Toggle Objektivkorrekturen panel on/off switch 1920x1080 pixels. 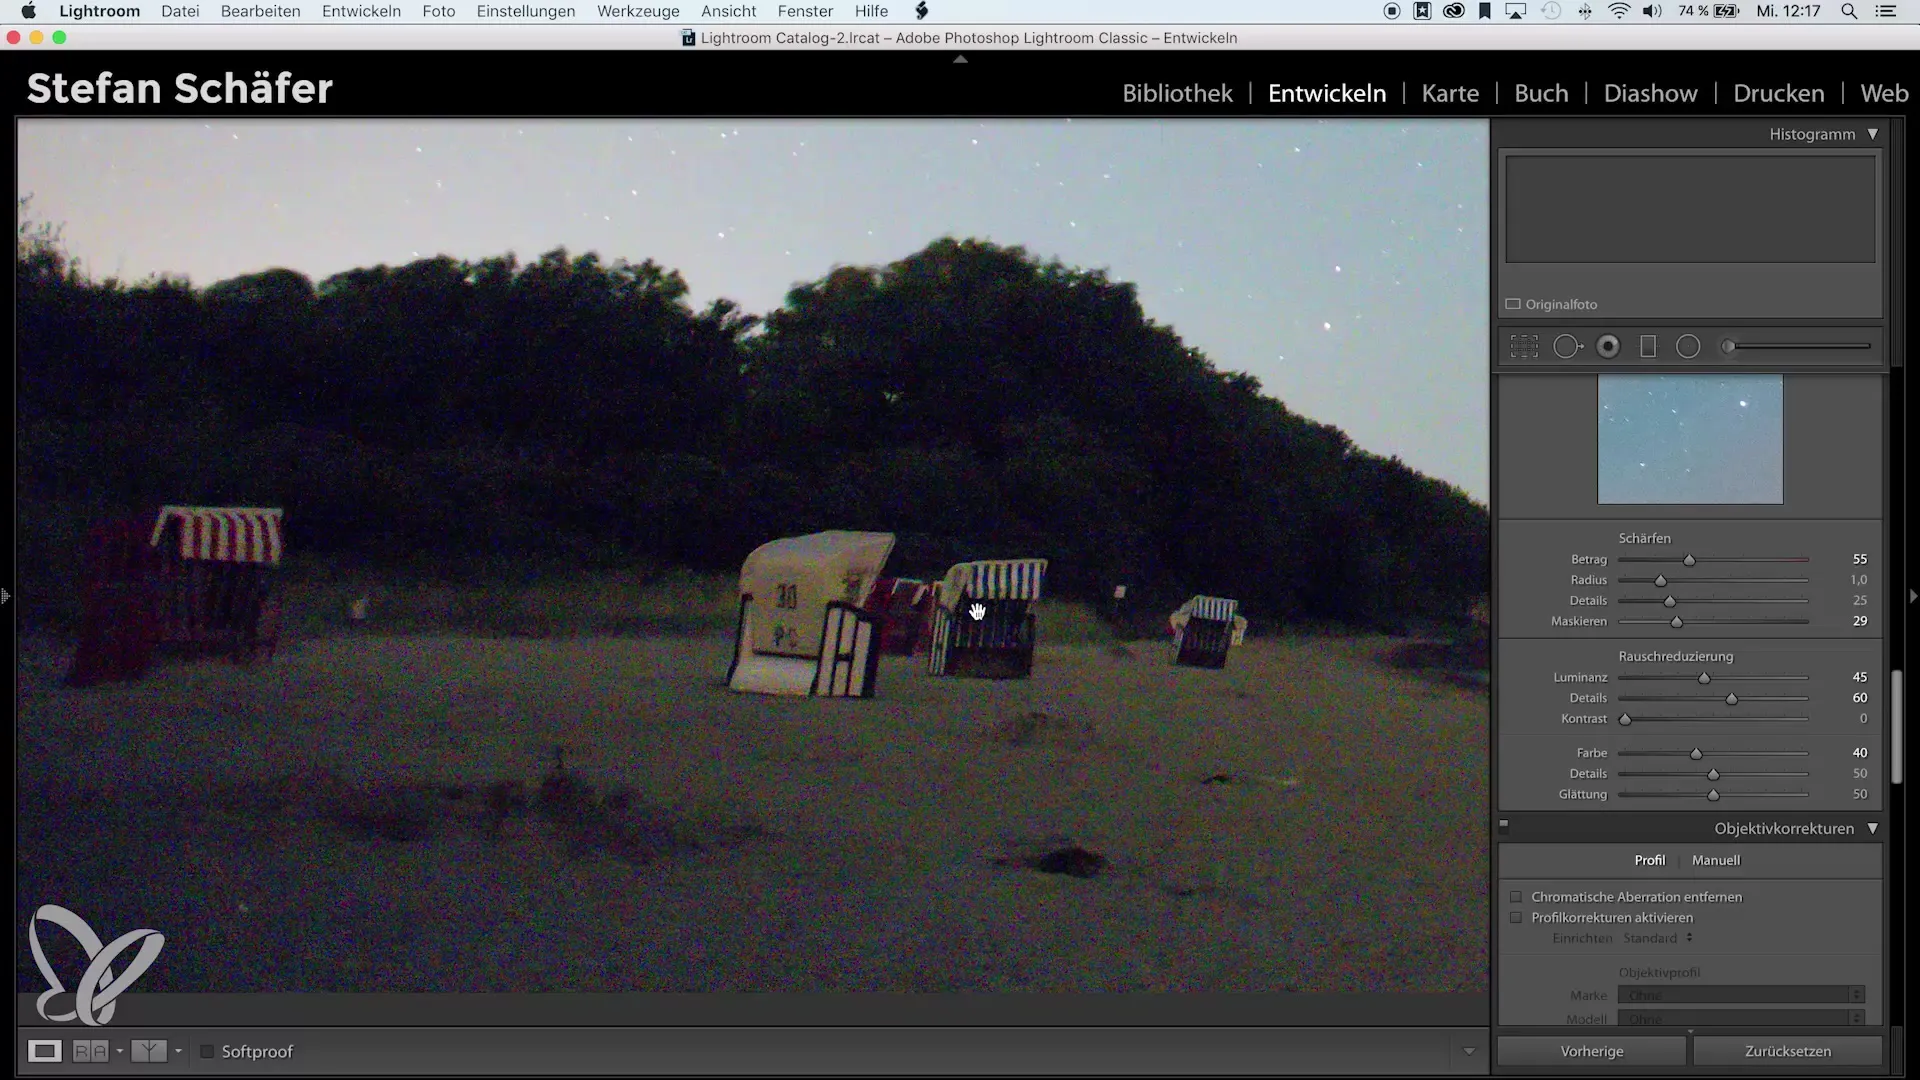[x=1504, y=826]
